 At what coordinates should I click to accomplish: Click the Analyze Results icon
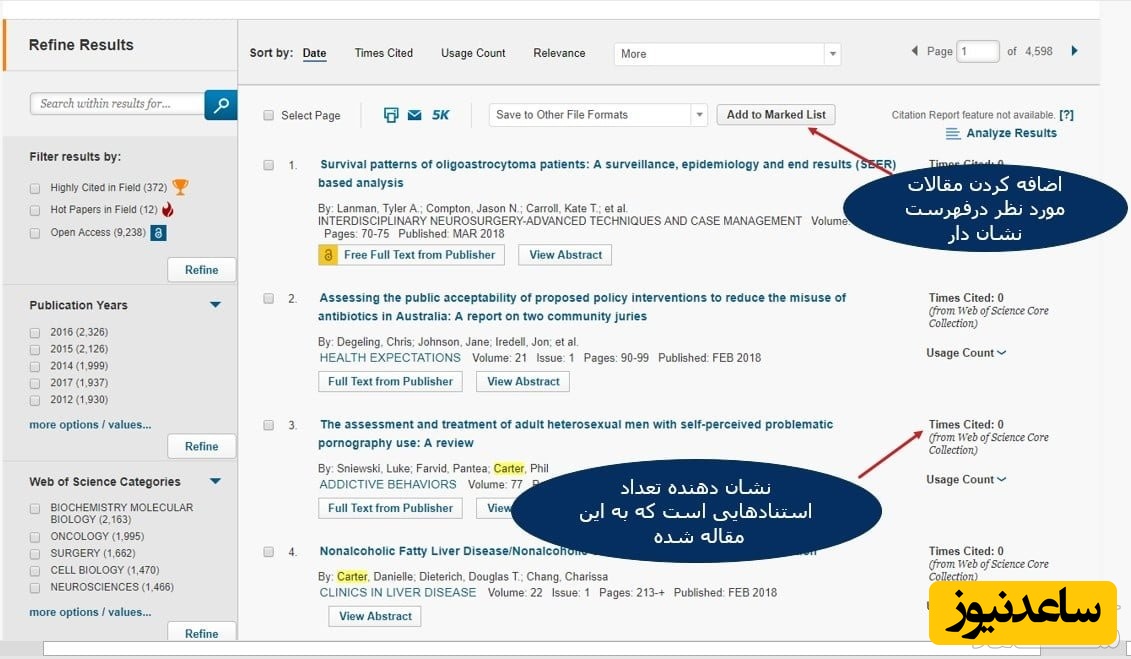click(x=953, y=133)
